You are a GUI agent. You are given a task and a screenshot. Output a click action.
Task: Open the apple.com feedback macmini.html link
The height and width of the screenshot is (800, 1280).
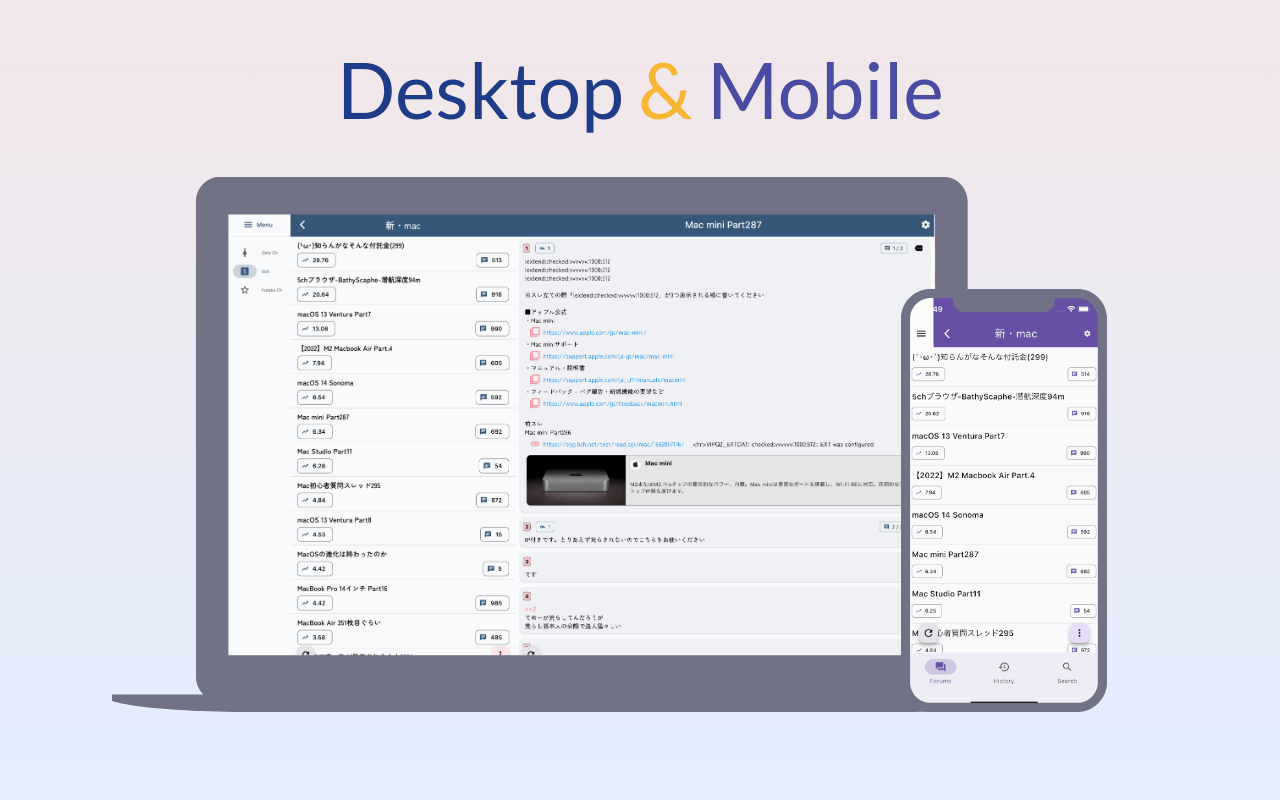click(612, 404)
